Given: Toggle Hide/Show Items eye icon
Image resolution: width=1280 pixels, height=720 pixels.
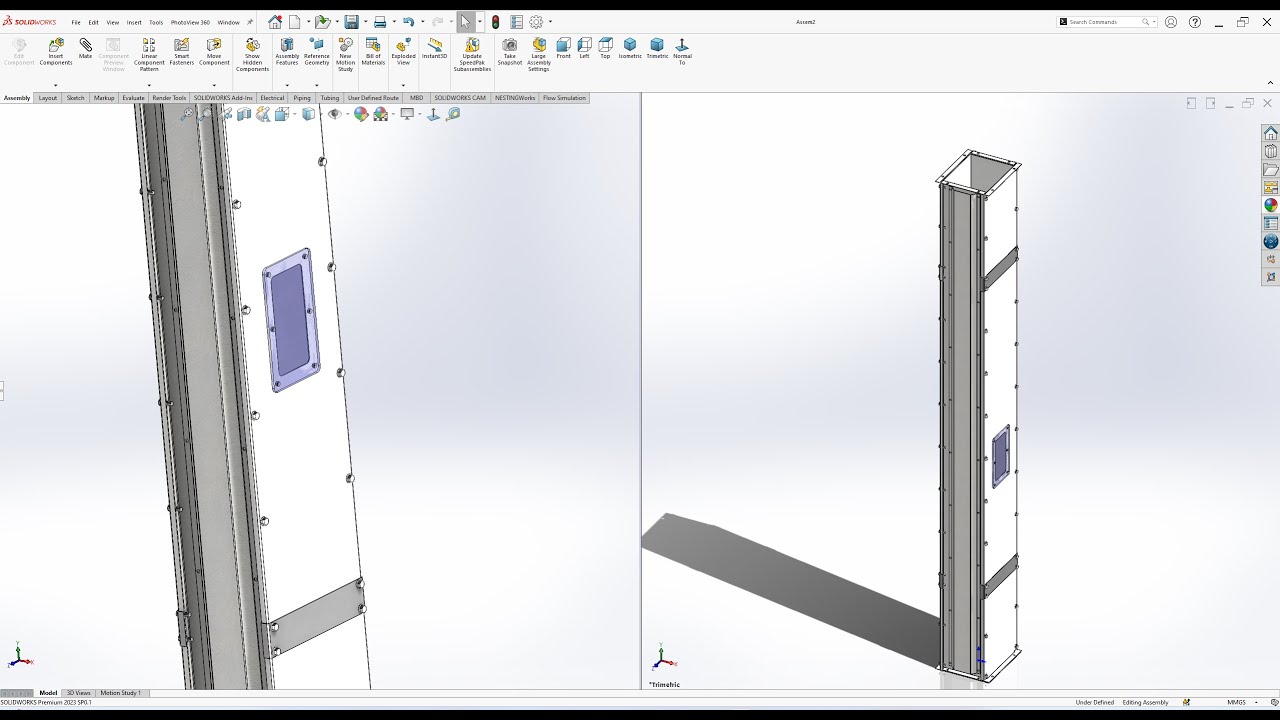Looking at the screenshot, I should pyautogui.click(x=335, y=114).
